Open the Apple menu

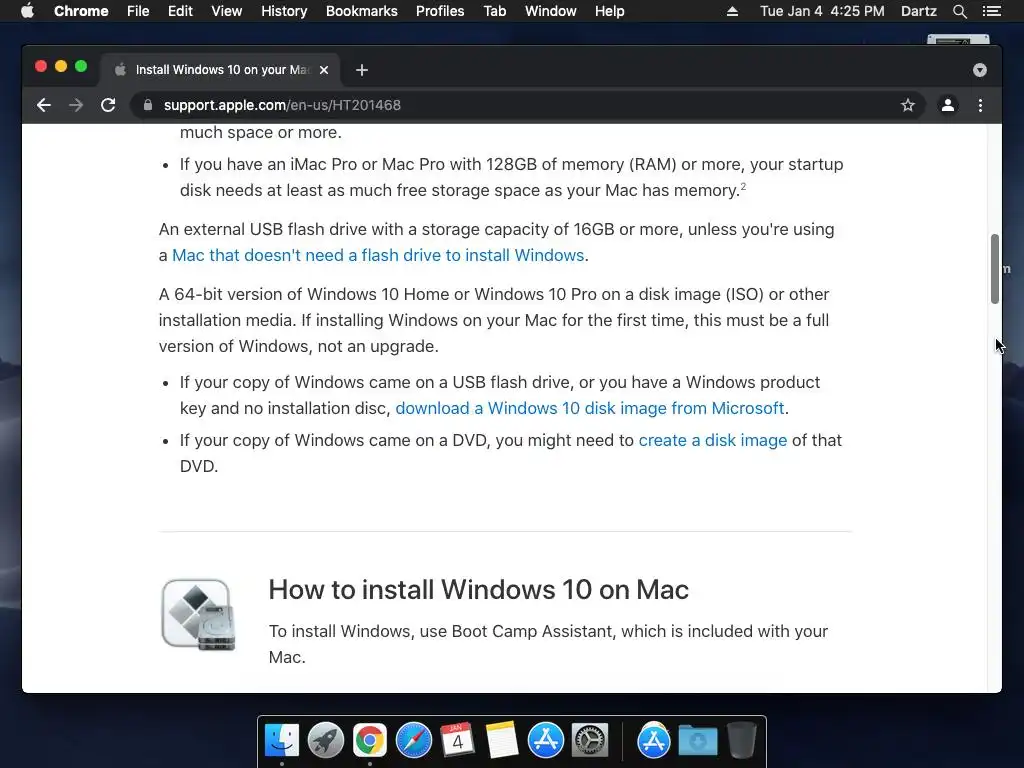point(27,11)
